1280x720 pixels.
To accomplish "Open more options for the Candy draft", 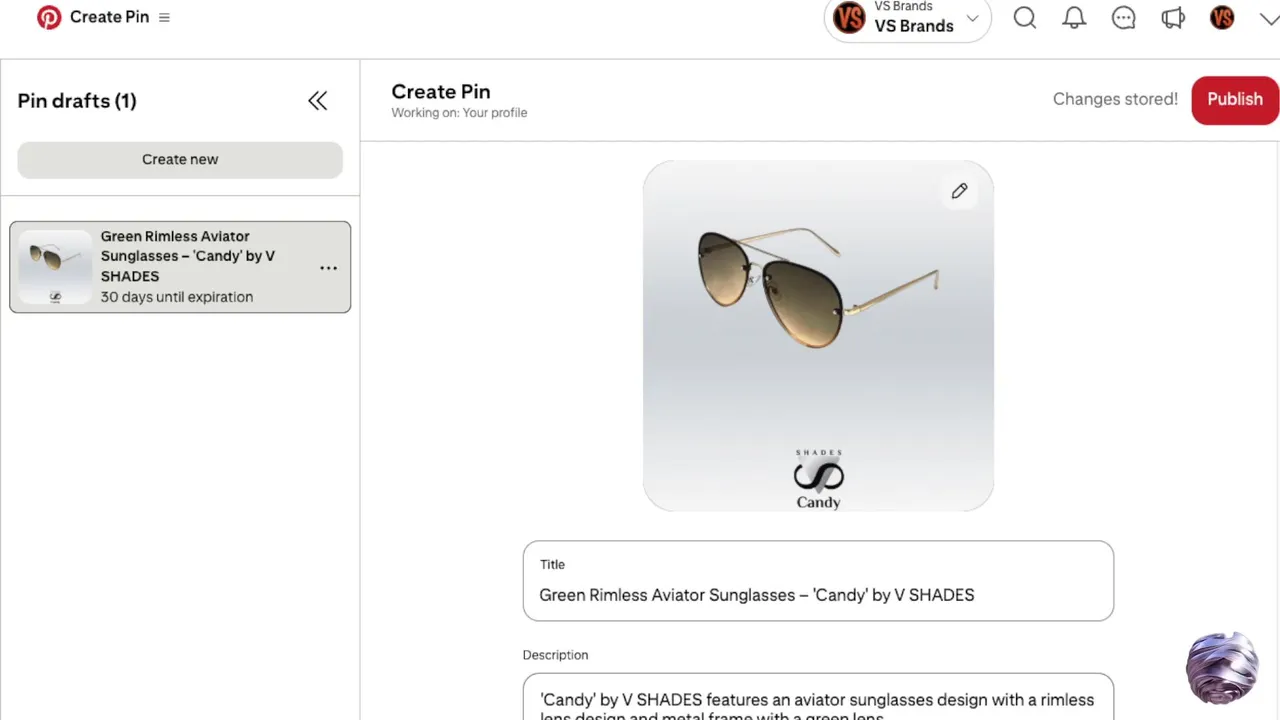I will tap(328, 268).
